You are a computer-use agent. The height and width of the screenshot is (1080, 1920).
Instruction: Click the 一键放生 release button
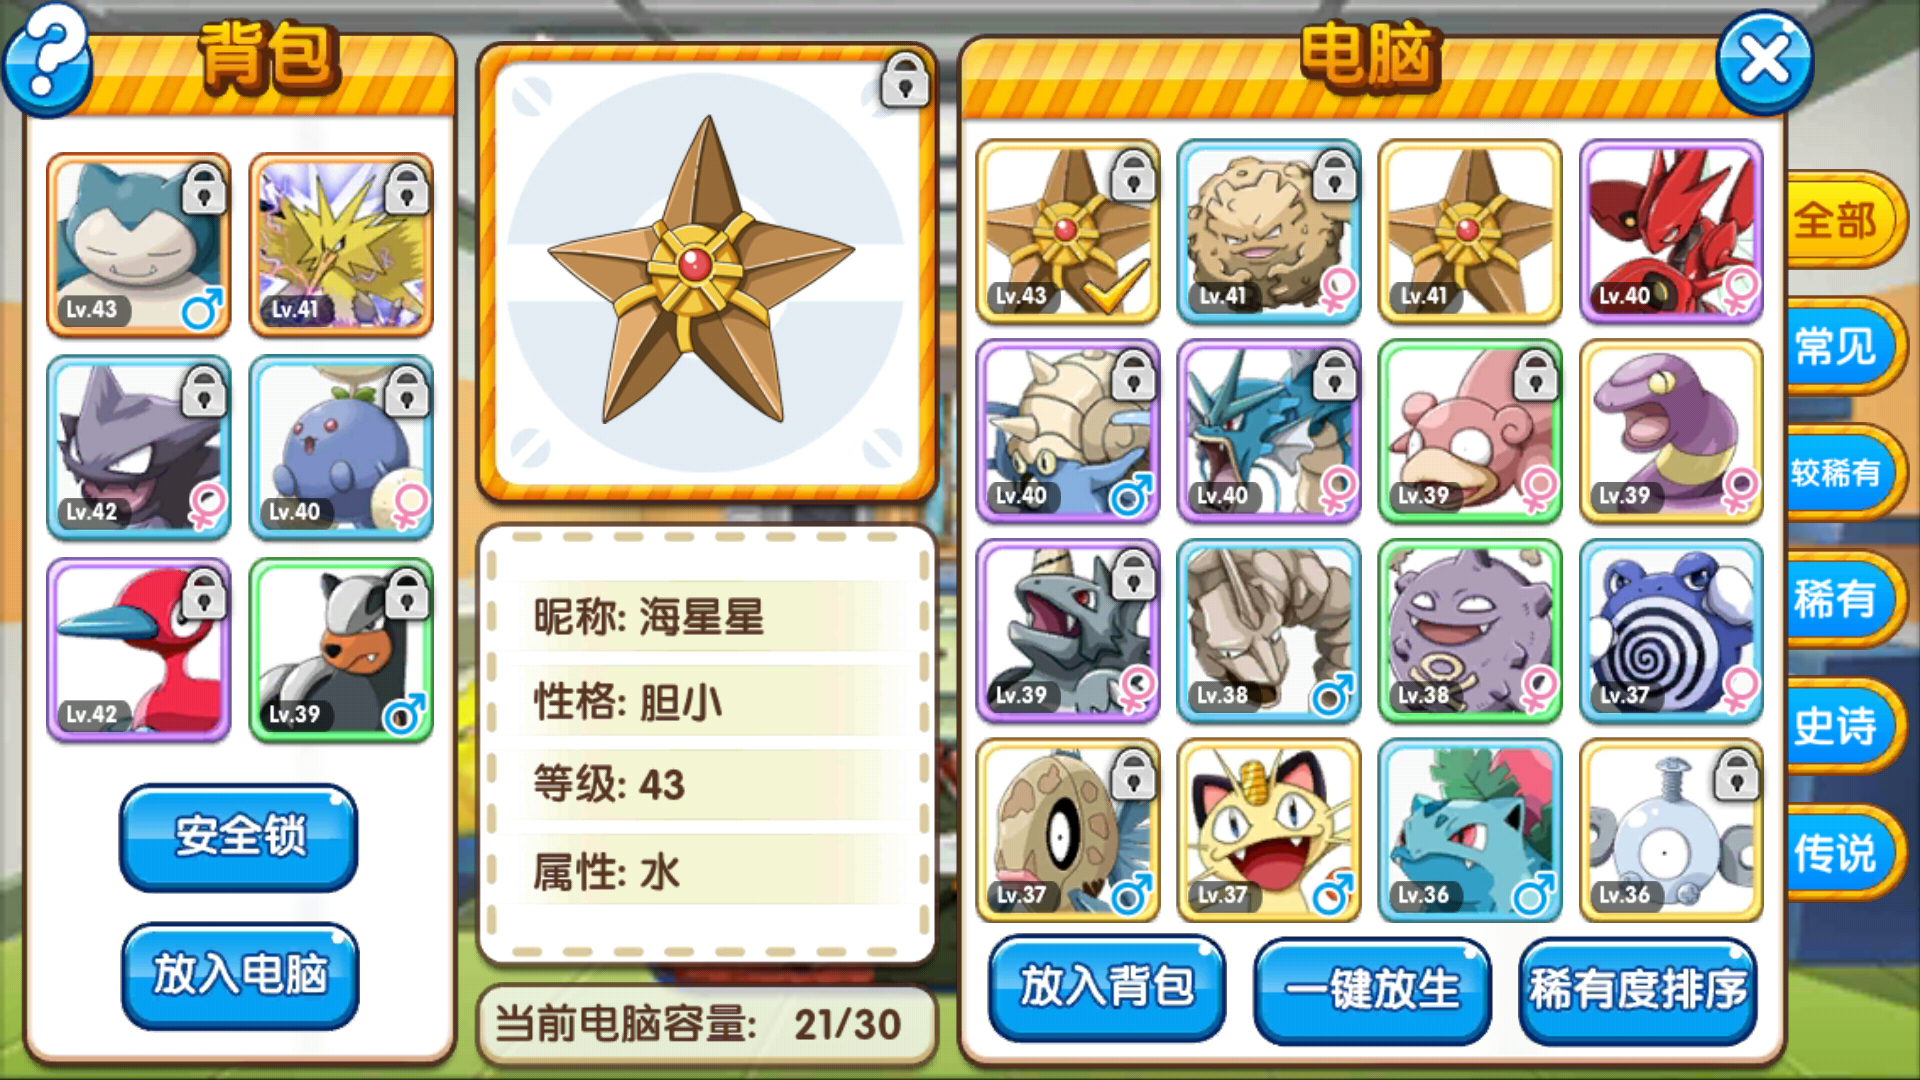coord(1372,990)
